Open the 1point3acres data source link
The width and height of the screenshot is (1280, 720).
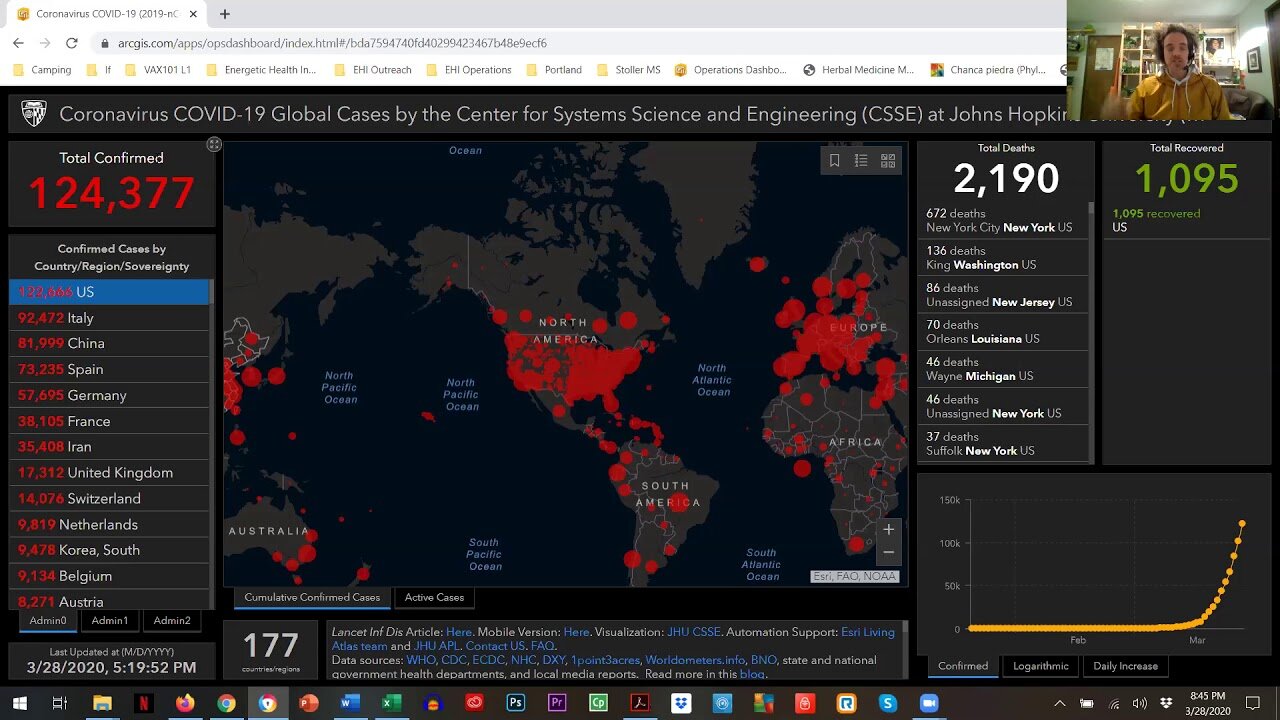[x=606, y=660]
